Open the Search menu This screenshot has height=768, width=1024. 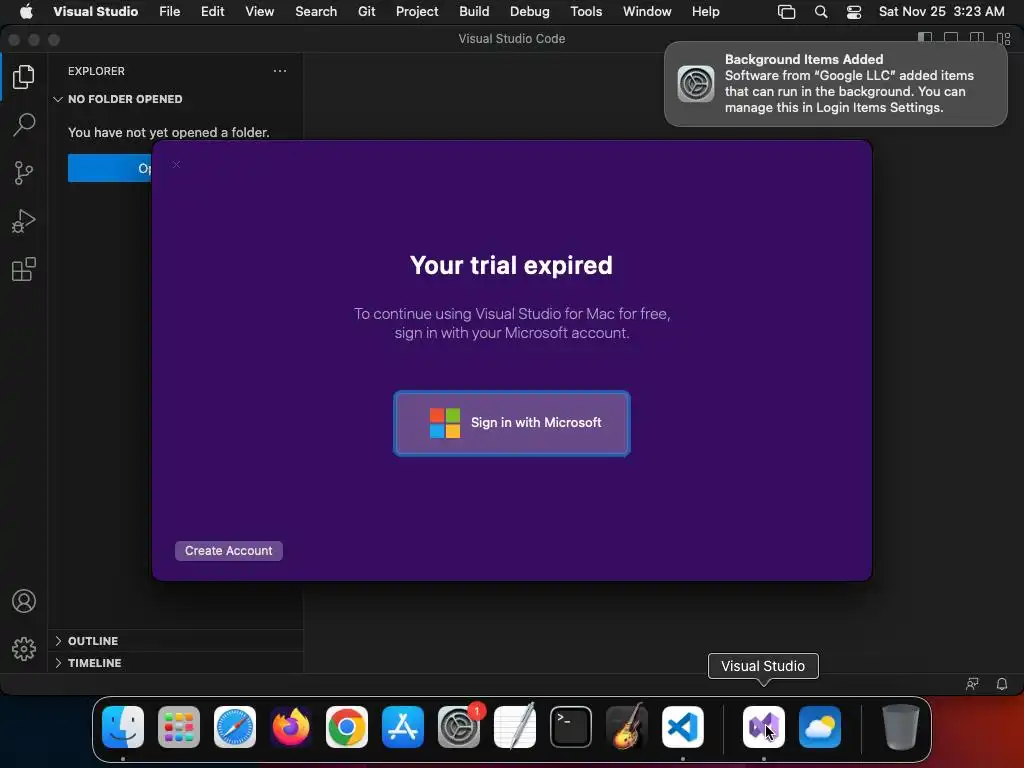pos(316,11)
